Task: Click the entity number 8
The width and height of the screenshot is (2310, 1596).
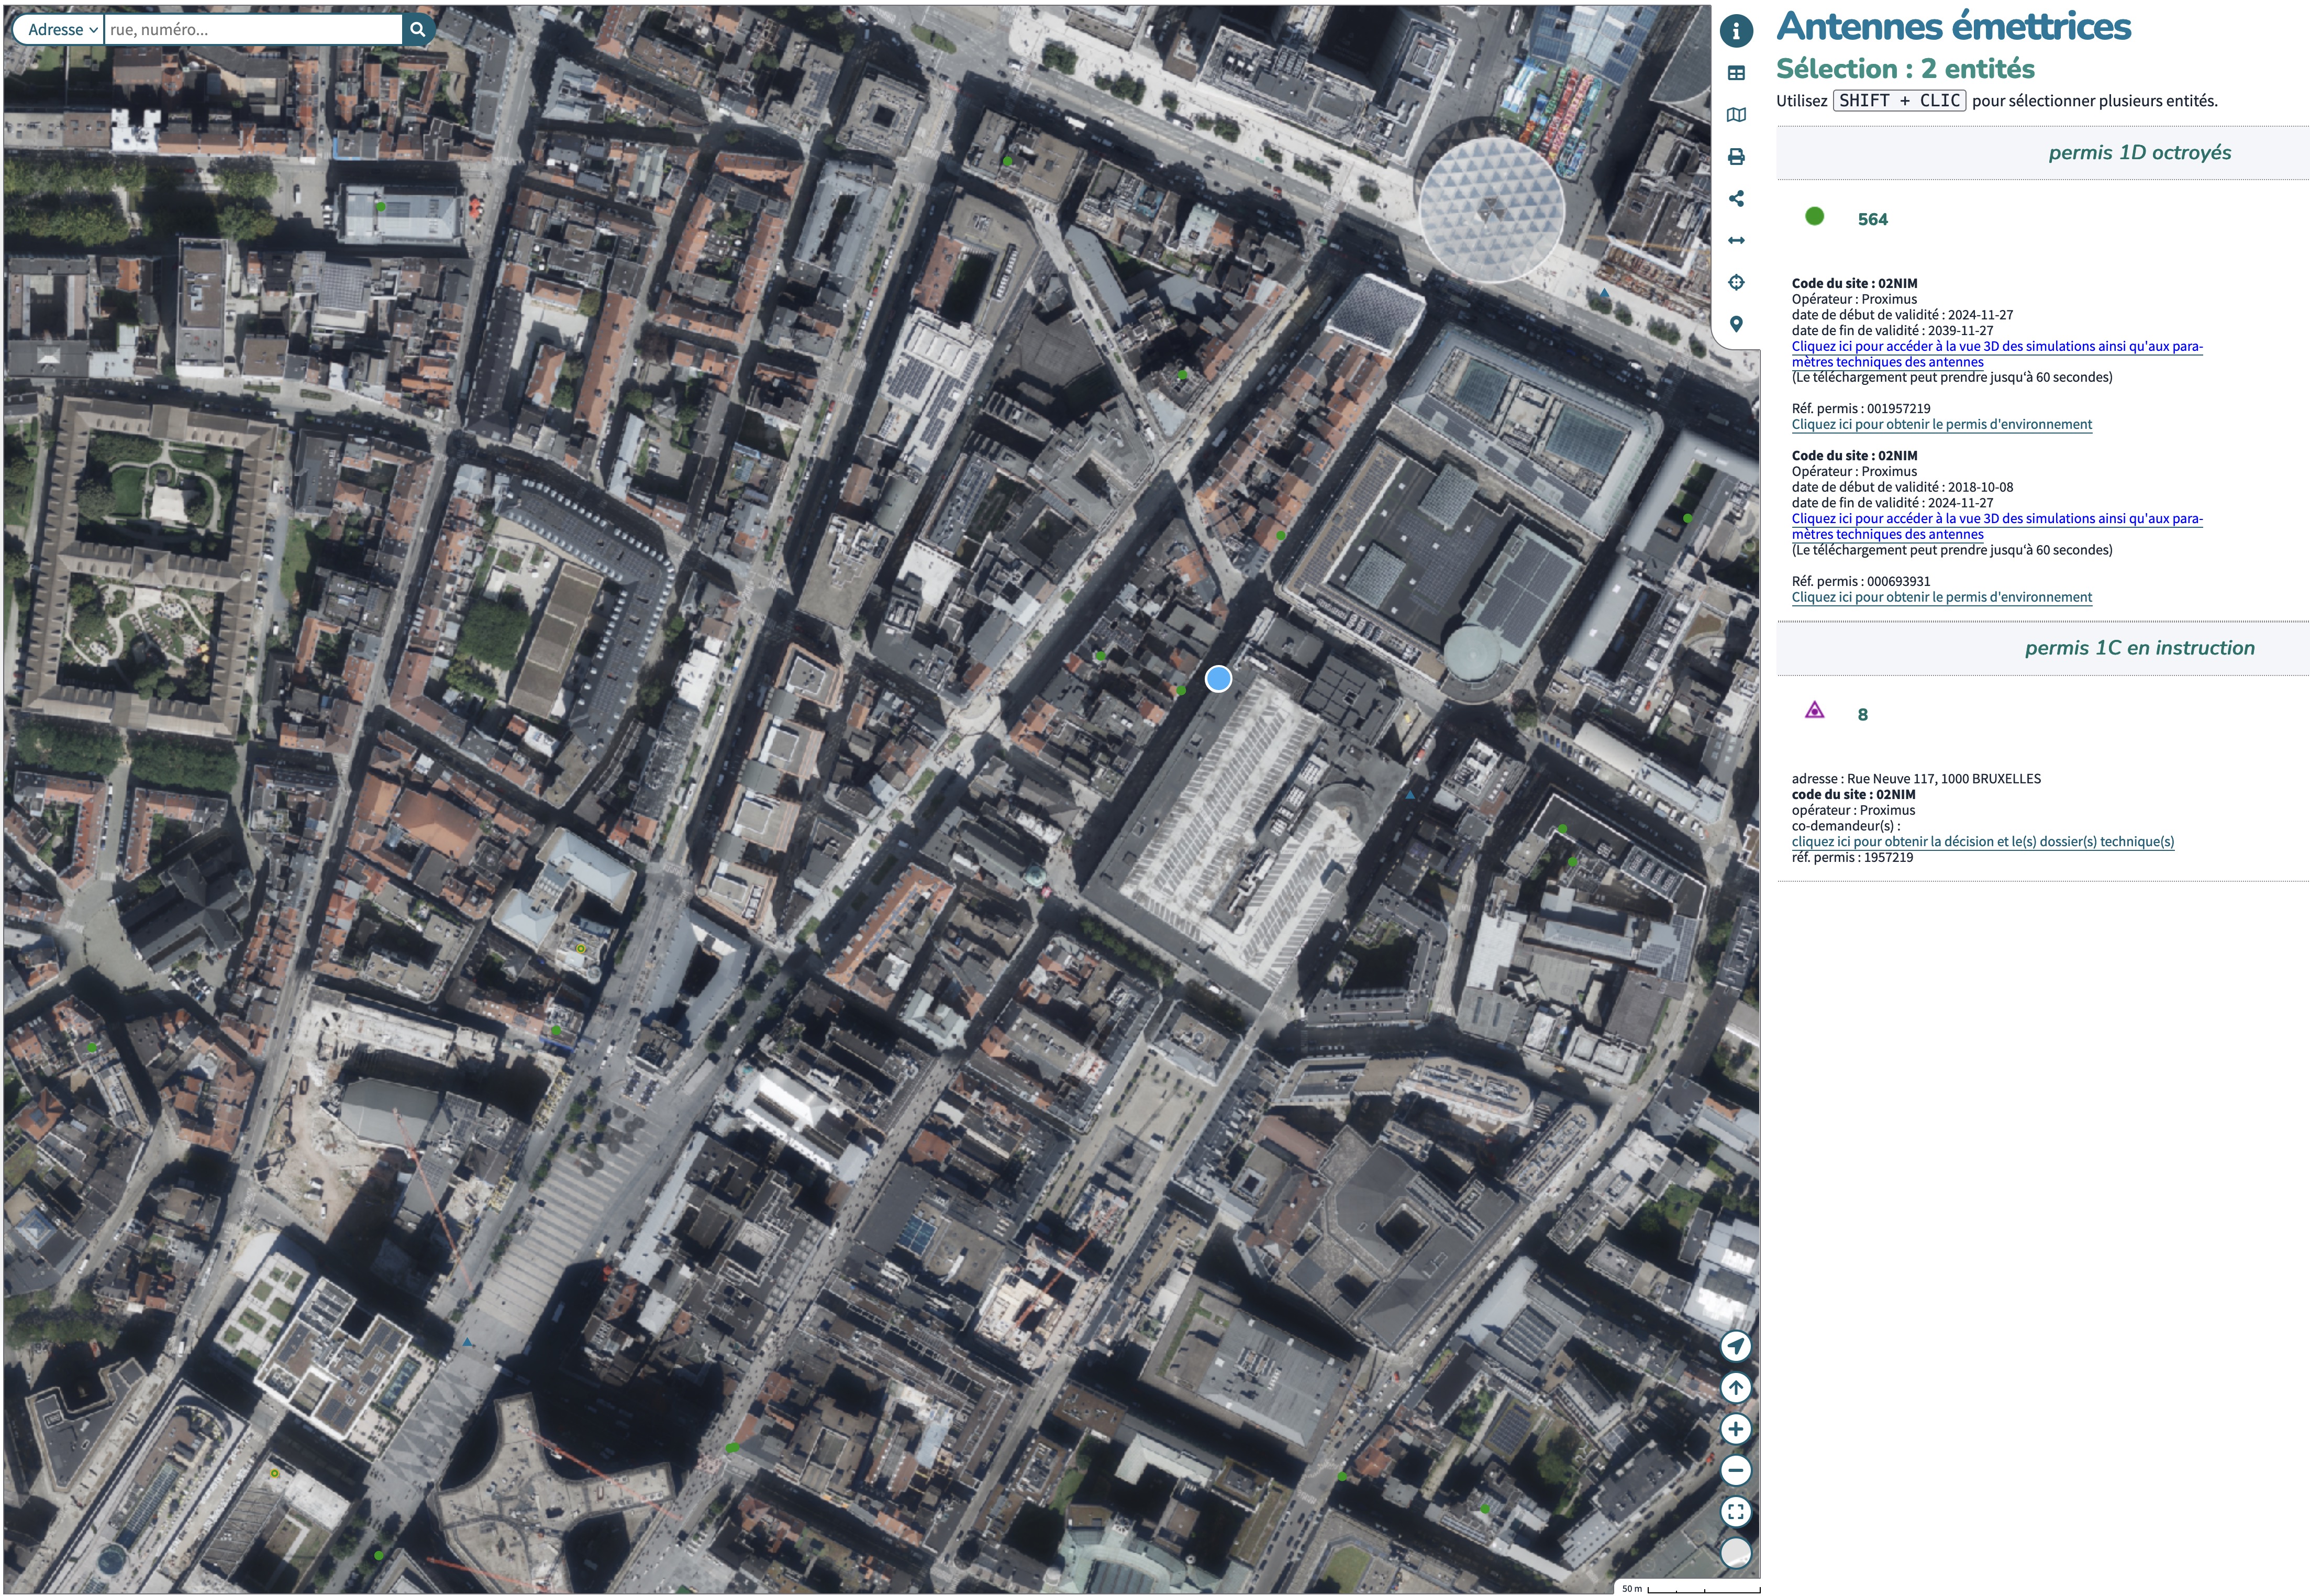Action: pos(1862,714)
